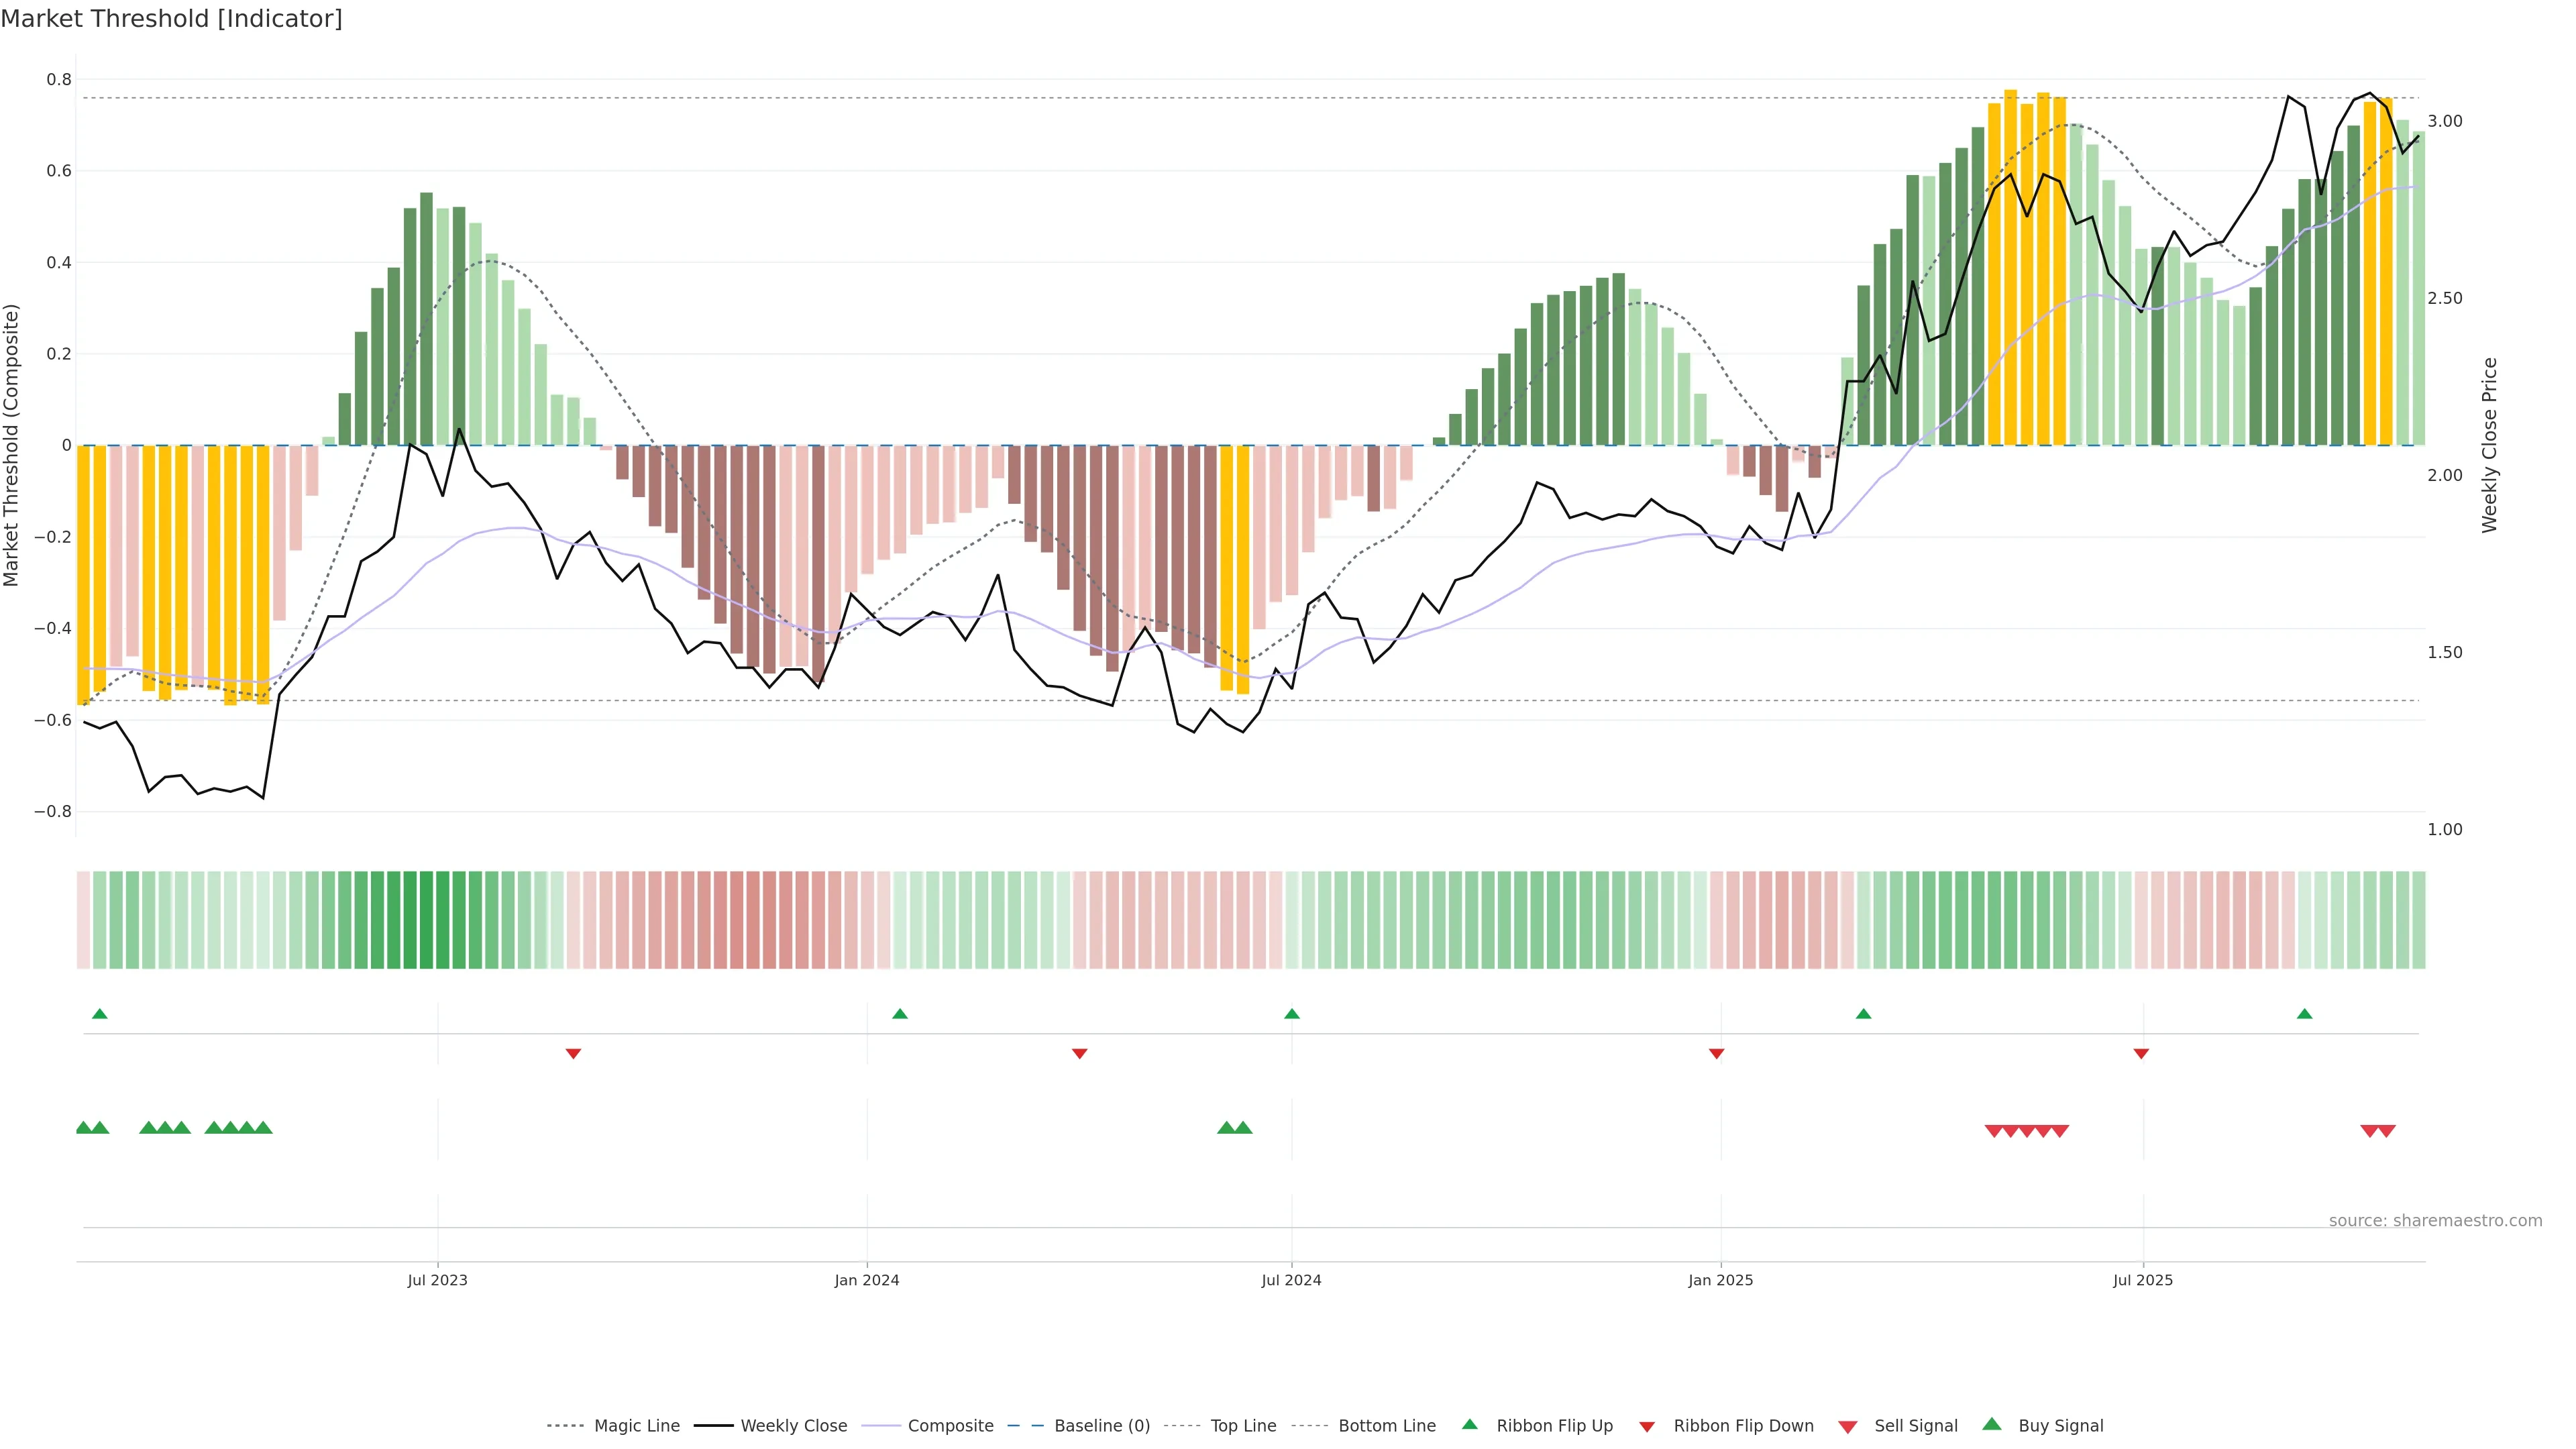Click the Buy Signal legend icon
This screenshot has height=1449, width=2576.
coord(1991,1424)
